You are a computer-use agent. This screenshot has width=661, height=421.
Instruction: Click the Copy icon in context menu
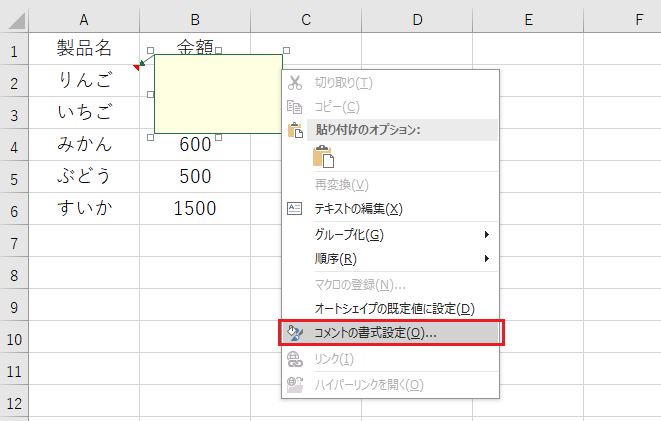pos(295,107)
